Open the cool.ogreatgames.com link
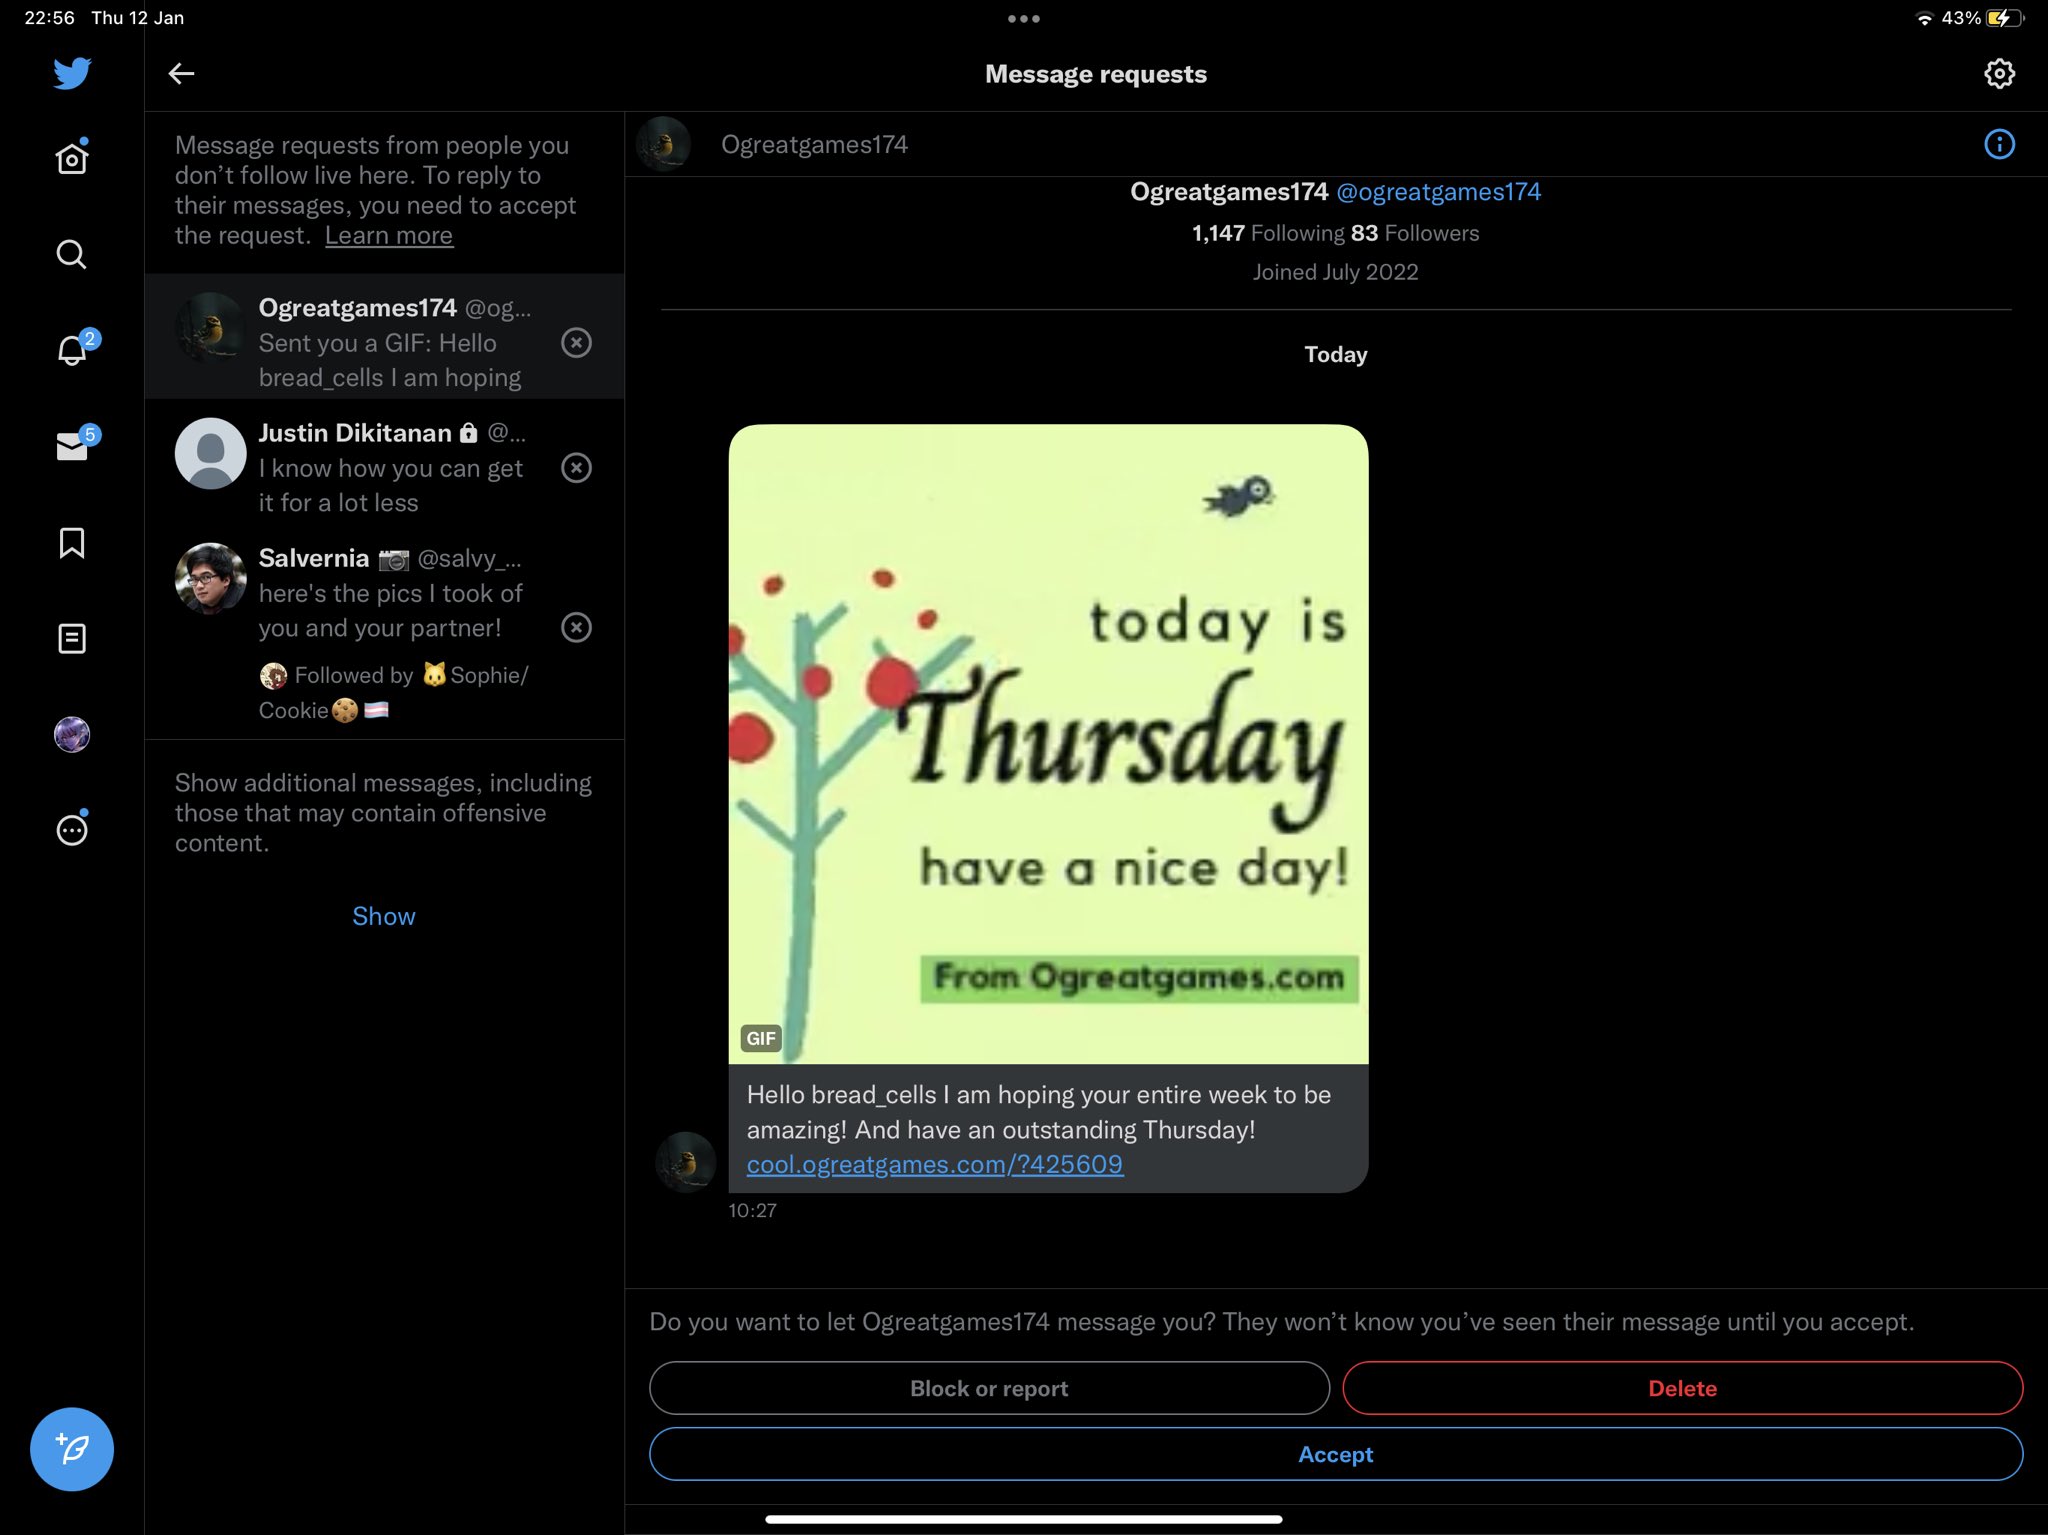Viewport: 2048px width, 1535px height. pos(934,1164)
